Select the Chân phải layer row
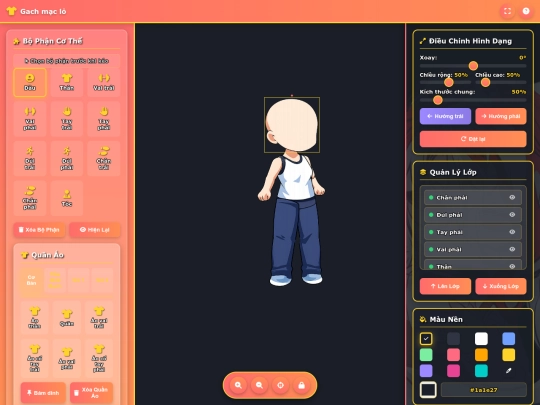This screenshot has height=405, width=540. [x=473, y=197]
